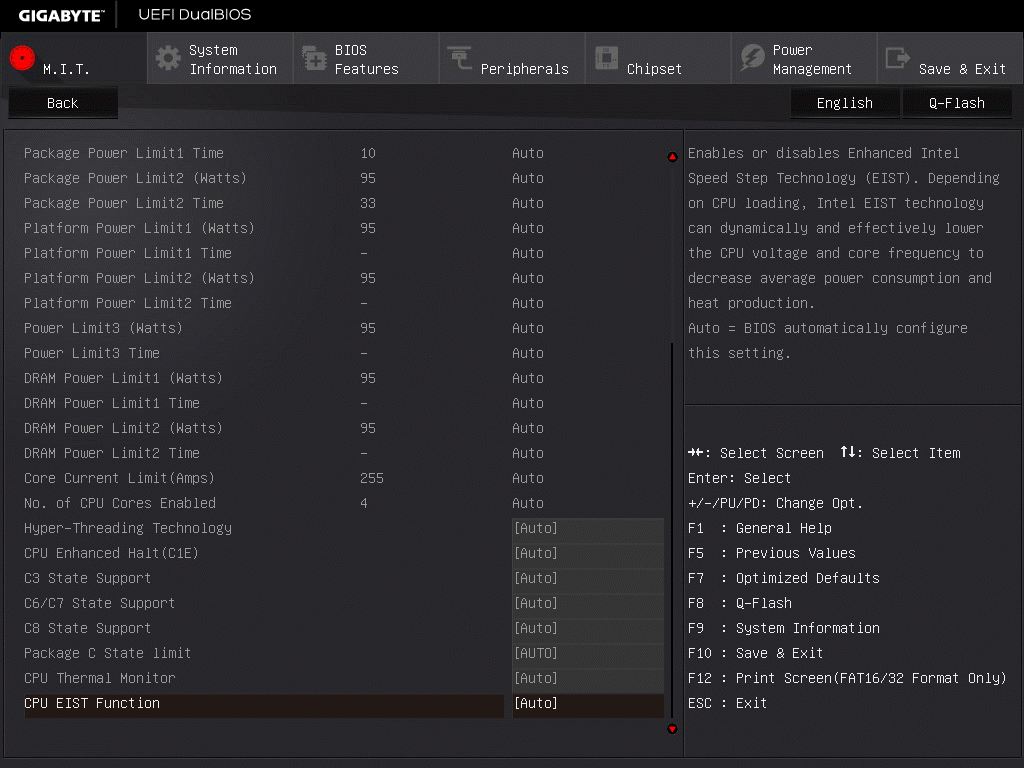This screenshot has width=1024, height=768.
Task: Click the Peripherals icon
Action: pyautogui.click(x=460, y=57)
